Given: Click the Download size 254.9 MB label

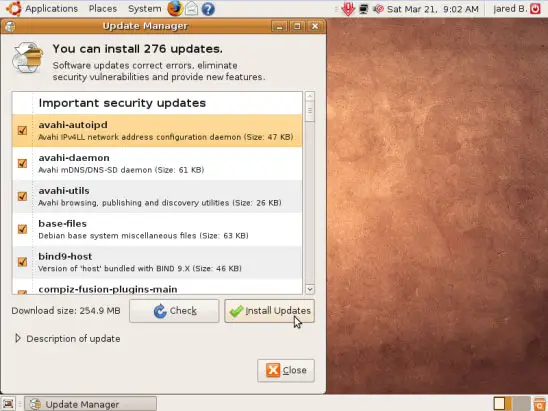Looking at the screenshot, I should [x=66, y=311].
